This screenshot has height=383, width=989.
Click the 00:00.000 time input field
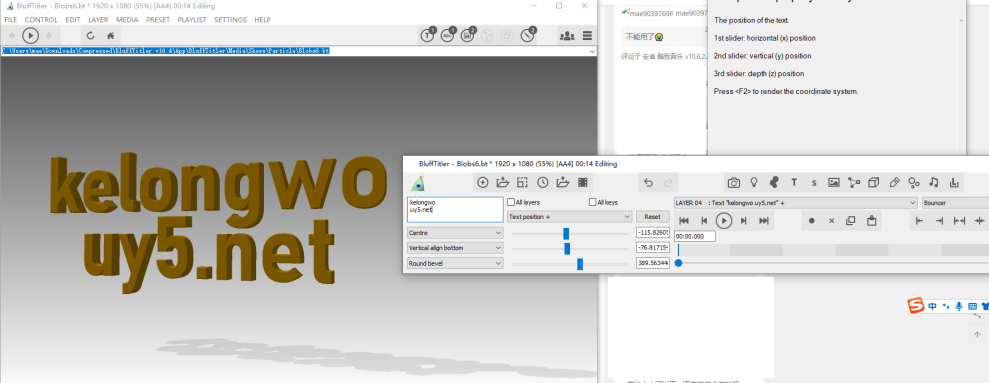coord(694,237)
